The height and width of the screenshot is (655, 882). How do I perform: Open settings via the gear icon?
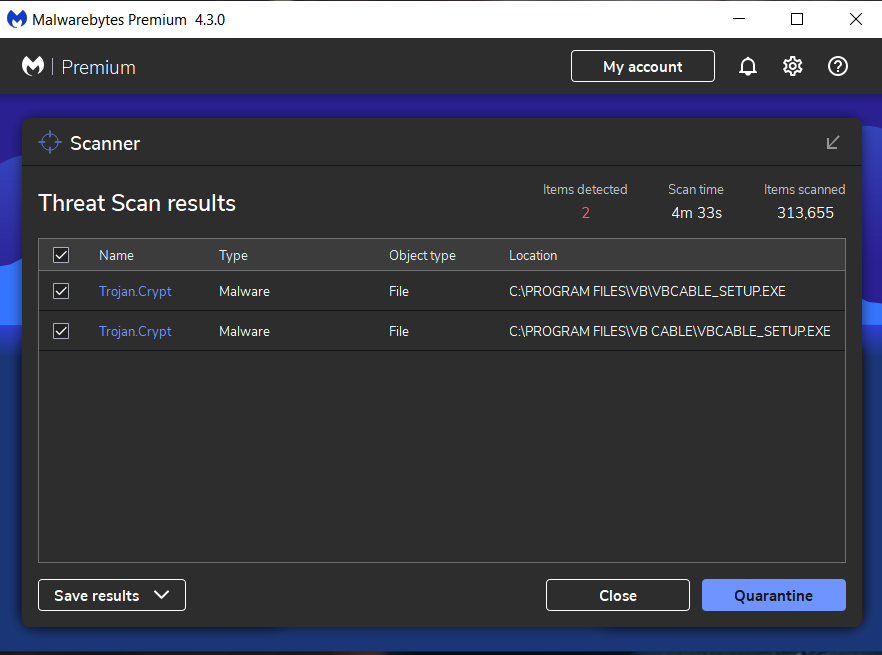click(792, 67)
